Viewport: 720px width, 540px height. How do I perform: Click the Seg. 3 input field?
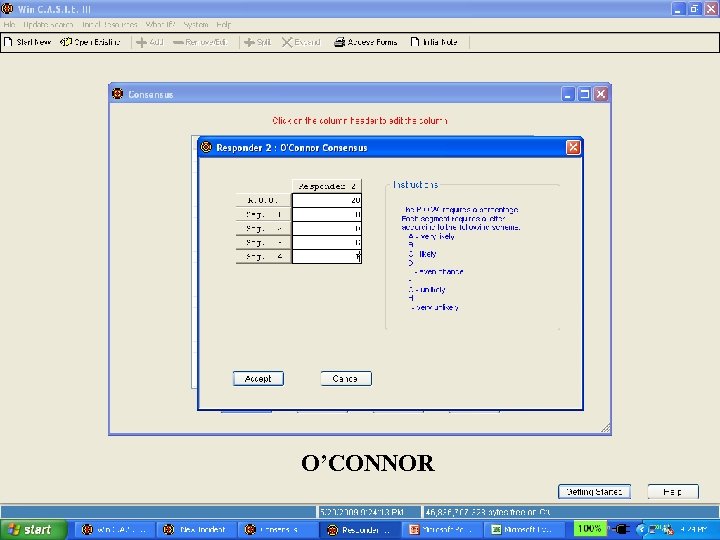pyautogui.click(x=327, y=242)
